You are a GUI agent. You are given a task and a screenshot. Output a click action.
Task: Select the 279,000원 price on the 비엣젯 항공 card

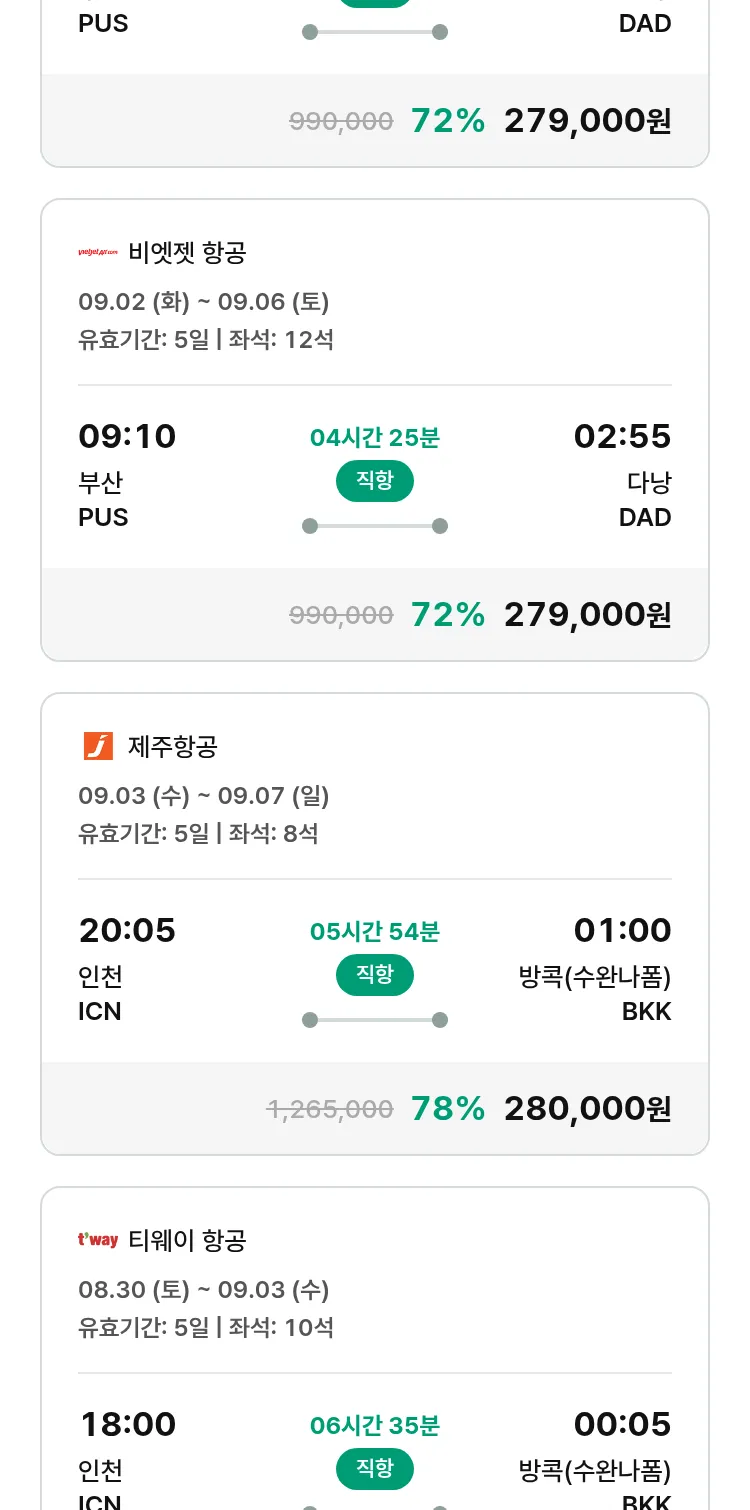[587, 614]
